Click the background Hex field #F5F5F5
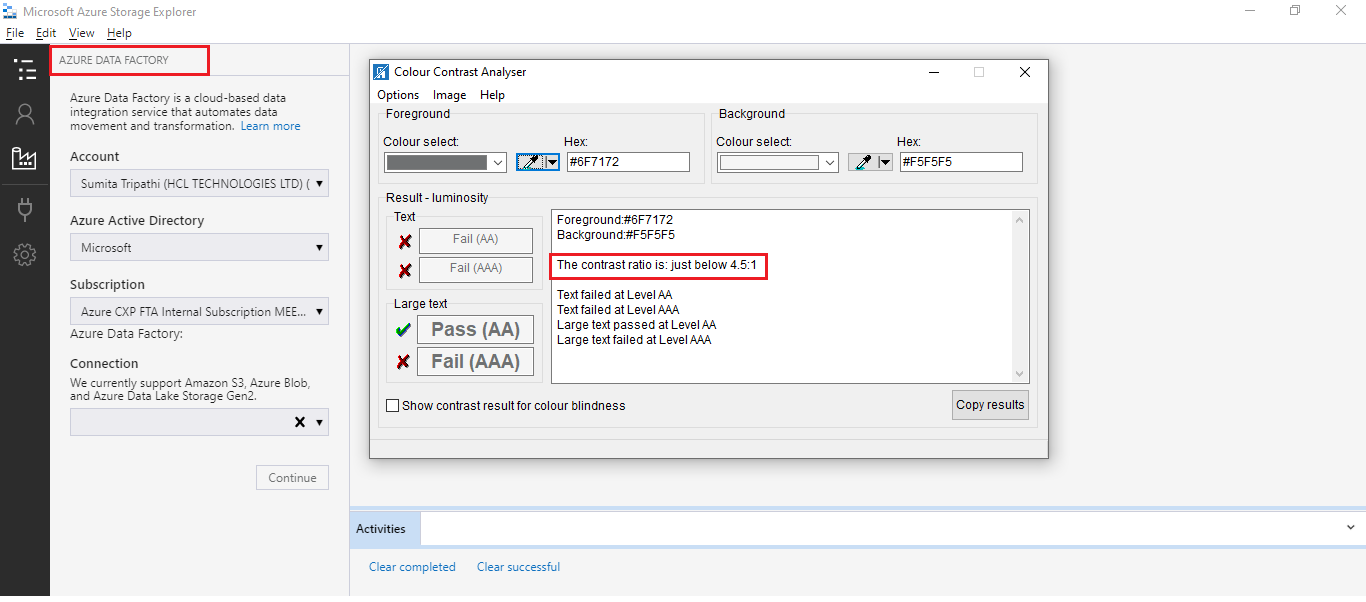This screenshot has width=1366, height=602. point(961,162)
